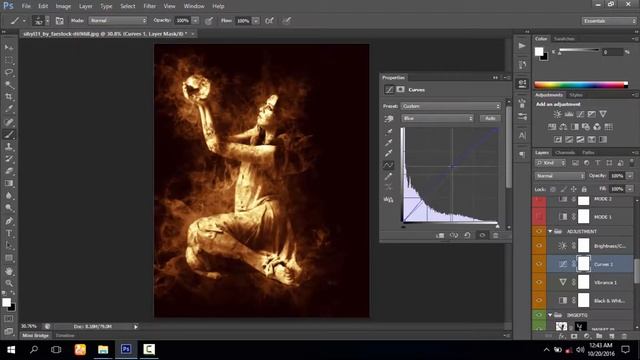This screenshot has height=360, width=640.
Task: Click the Layers panel trash icon
Action: 624,336
